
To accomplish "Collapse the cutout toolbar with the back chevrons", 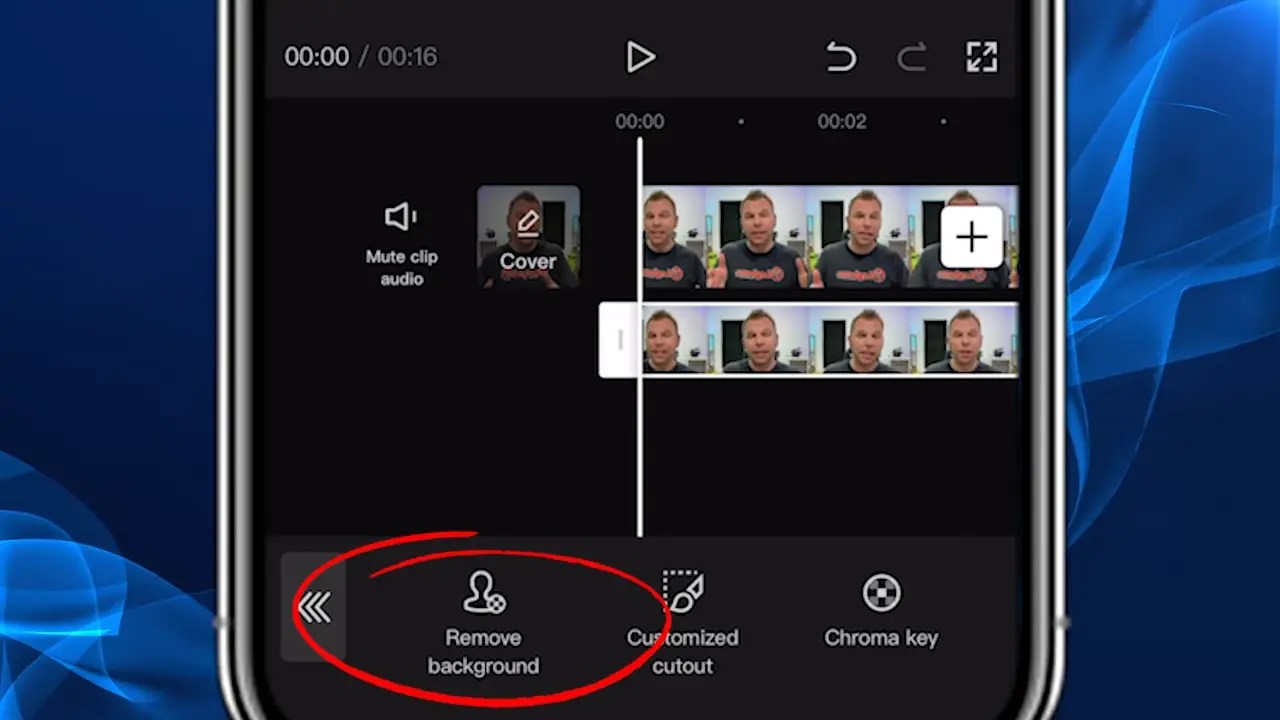I will (x=315, y=606).
